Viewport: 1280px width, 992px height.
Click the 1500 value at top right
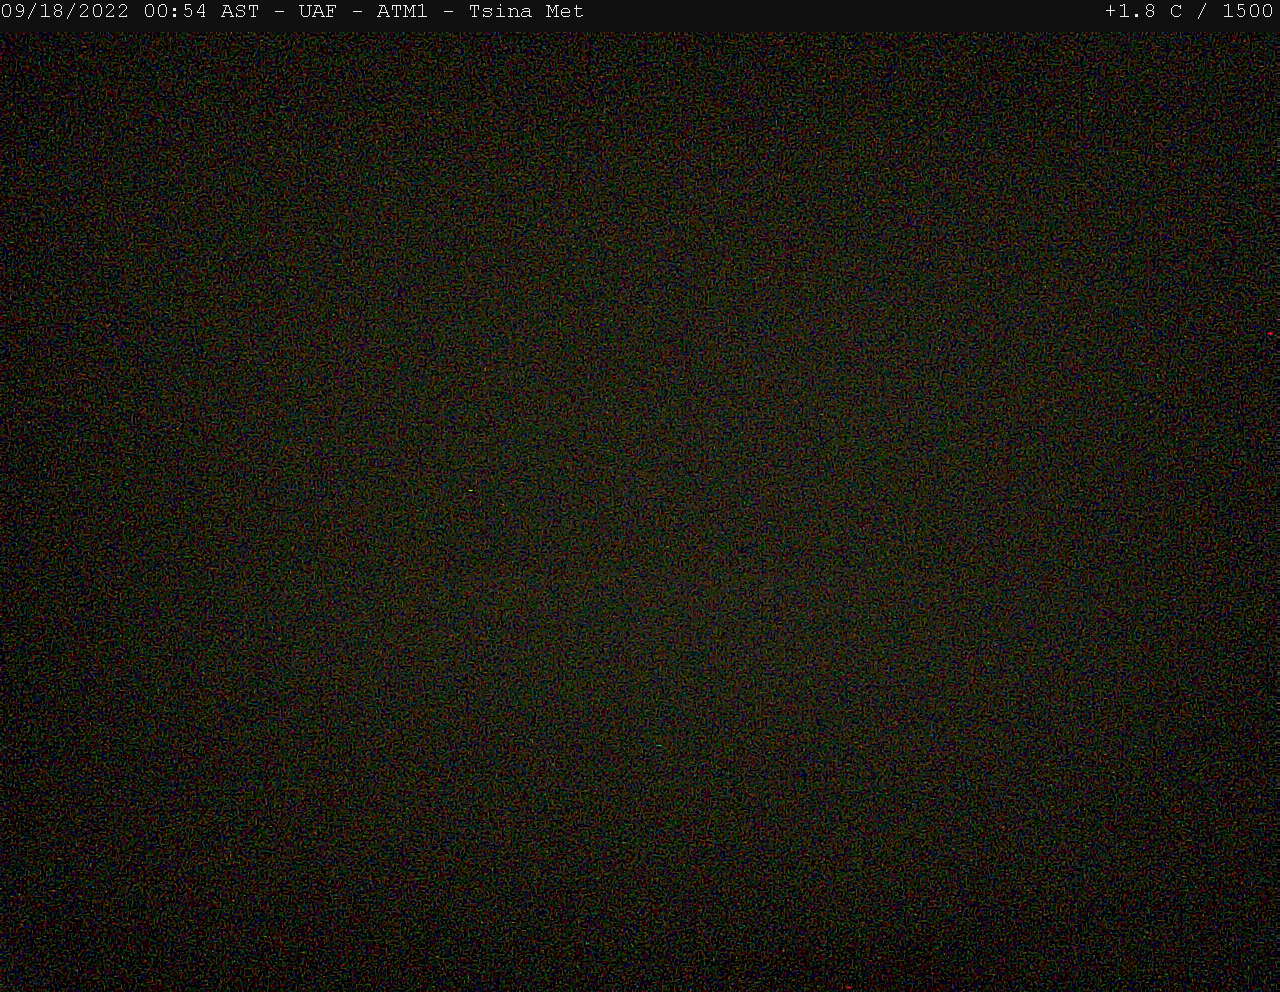[1248, 12]
